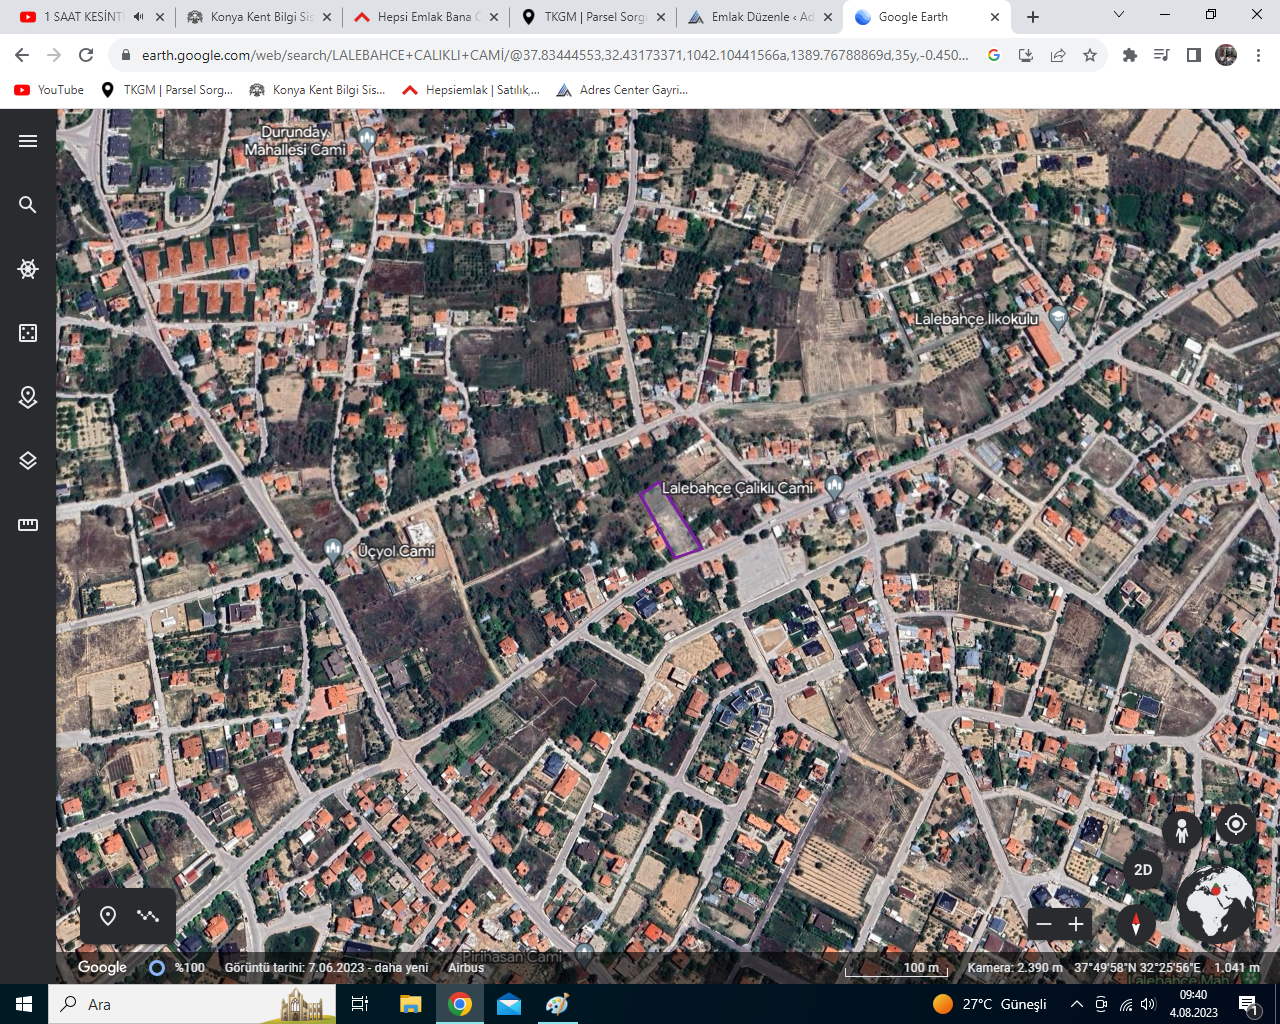Select the measure distance ruler tool
The width and height of the screenshot is (1280, 1024).
point(28,525)
